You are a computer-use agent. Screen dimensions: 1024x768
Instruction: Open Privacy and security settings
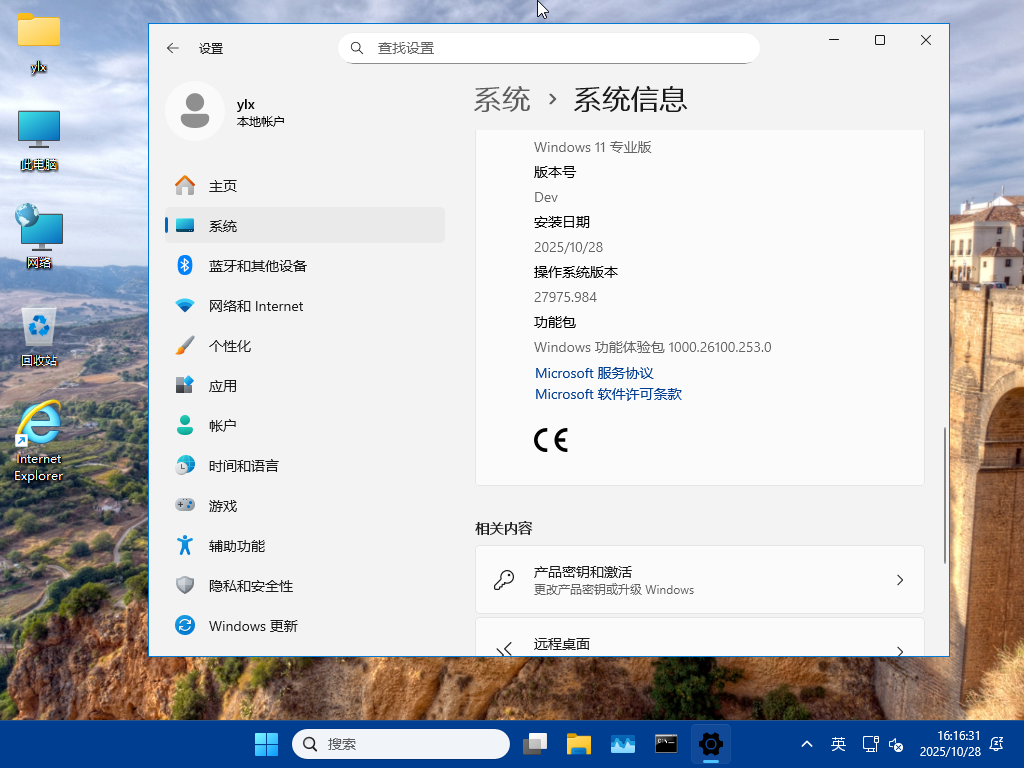250,586
